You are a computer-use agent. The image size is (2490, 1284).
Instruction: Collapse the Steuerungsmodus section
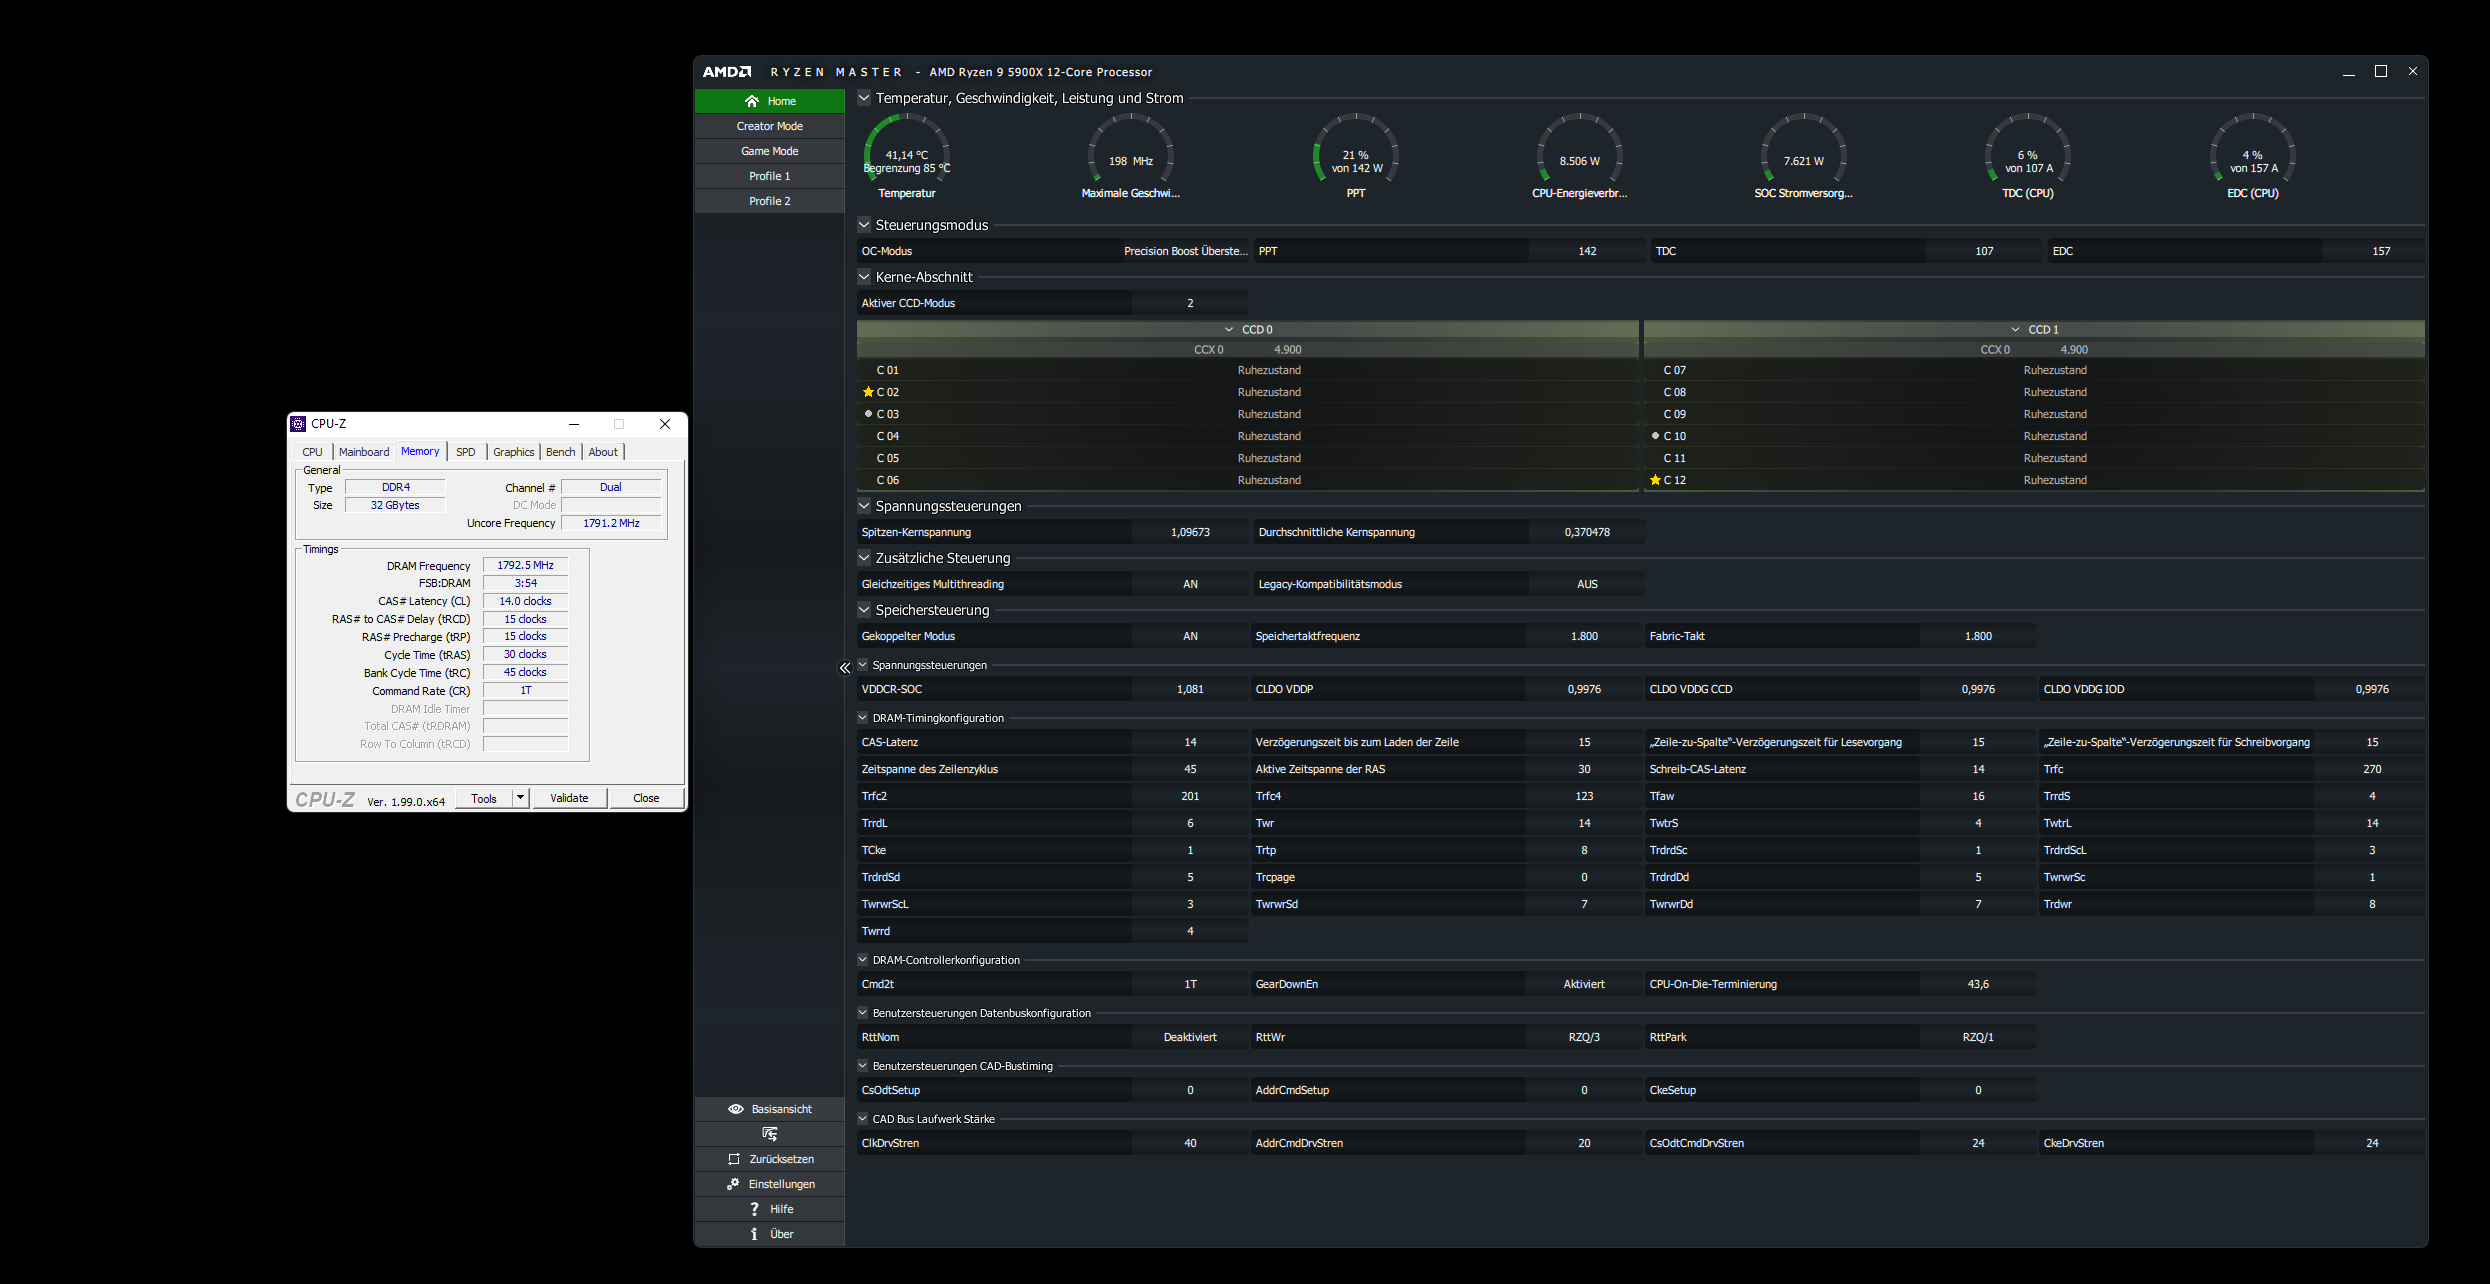864,225
